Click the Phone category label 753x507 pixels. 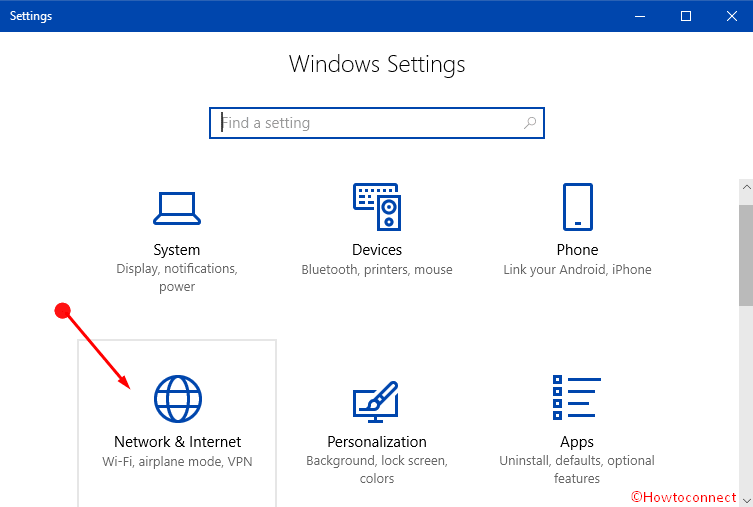coord(577,250)
